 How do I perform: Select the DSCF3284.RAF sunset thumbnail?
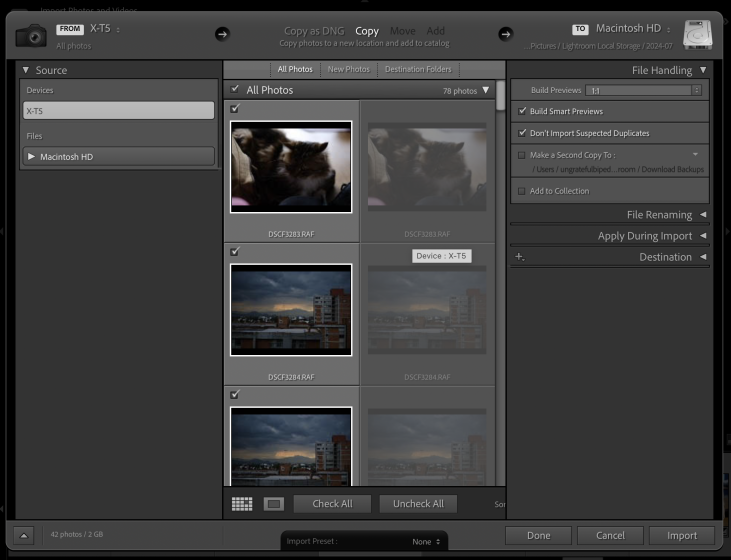pos(291,310)
